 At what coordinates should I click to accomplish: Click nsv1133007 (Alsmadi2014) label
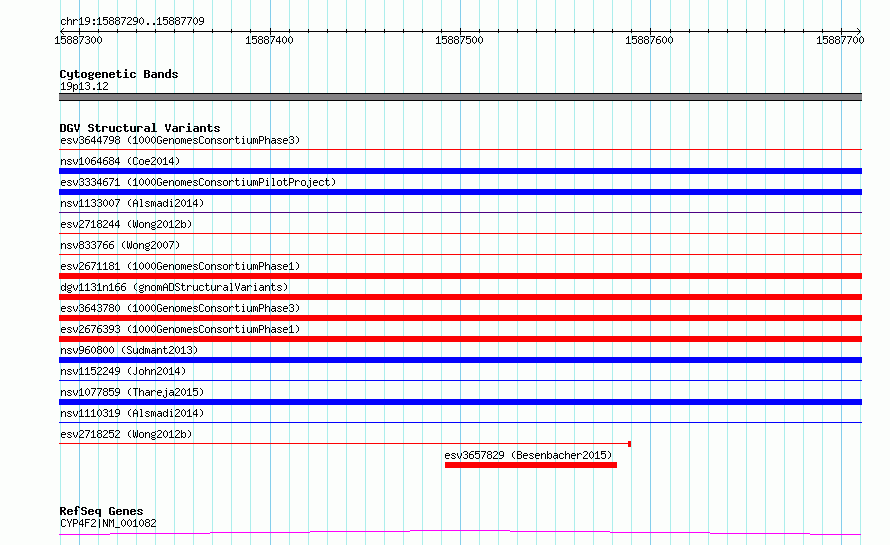[132, 203]
